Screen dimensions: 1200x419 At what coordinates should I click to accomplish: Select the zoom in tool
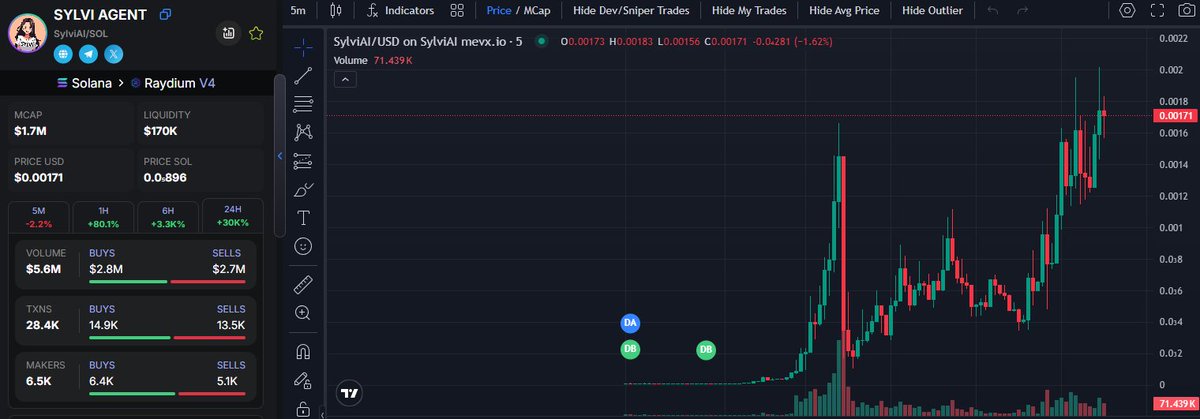(304, 313)
